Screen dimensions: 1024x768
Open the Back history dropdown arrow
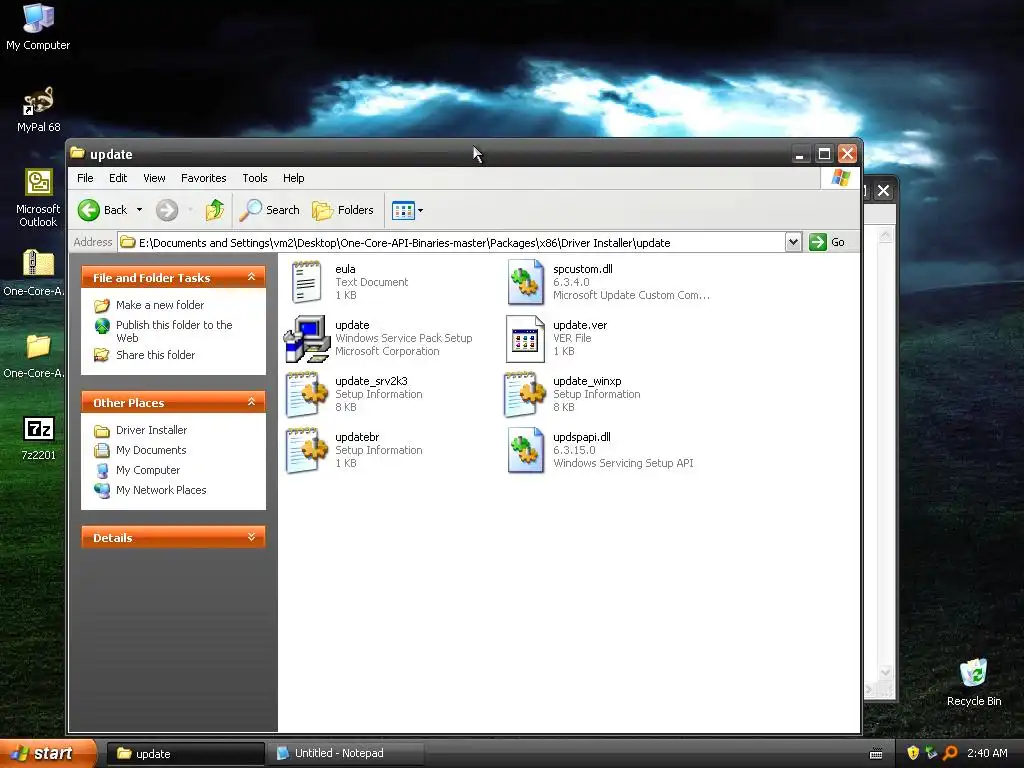tap(139, 210)
